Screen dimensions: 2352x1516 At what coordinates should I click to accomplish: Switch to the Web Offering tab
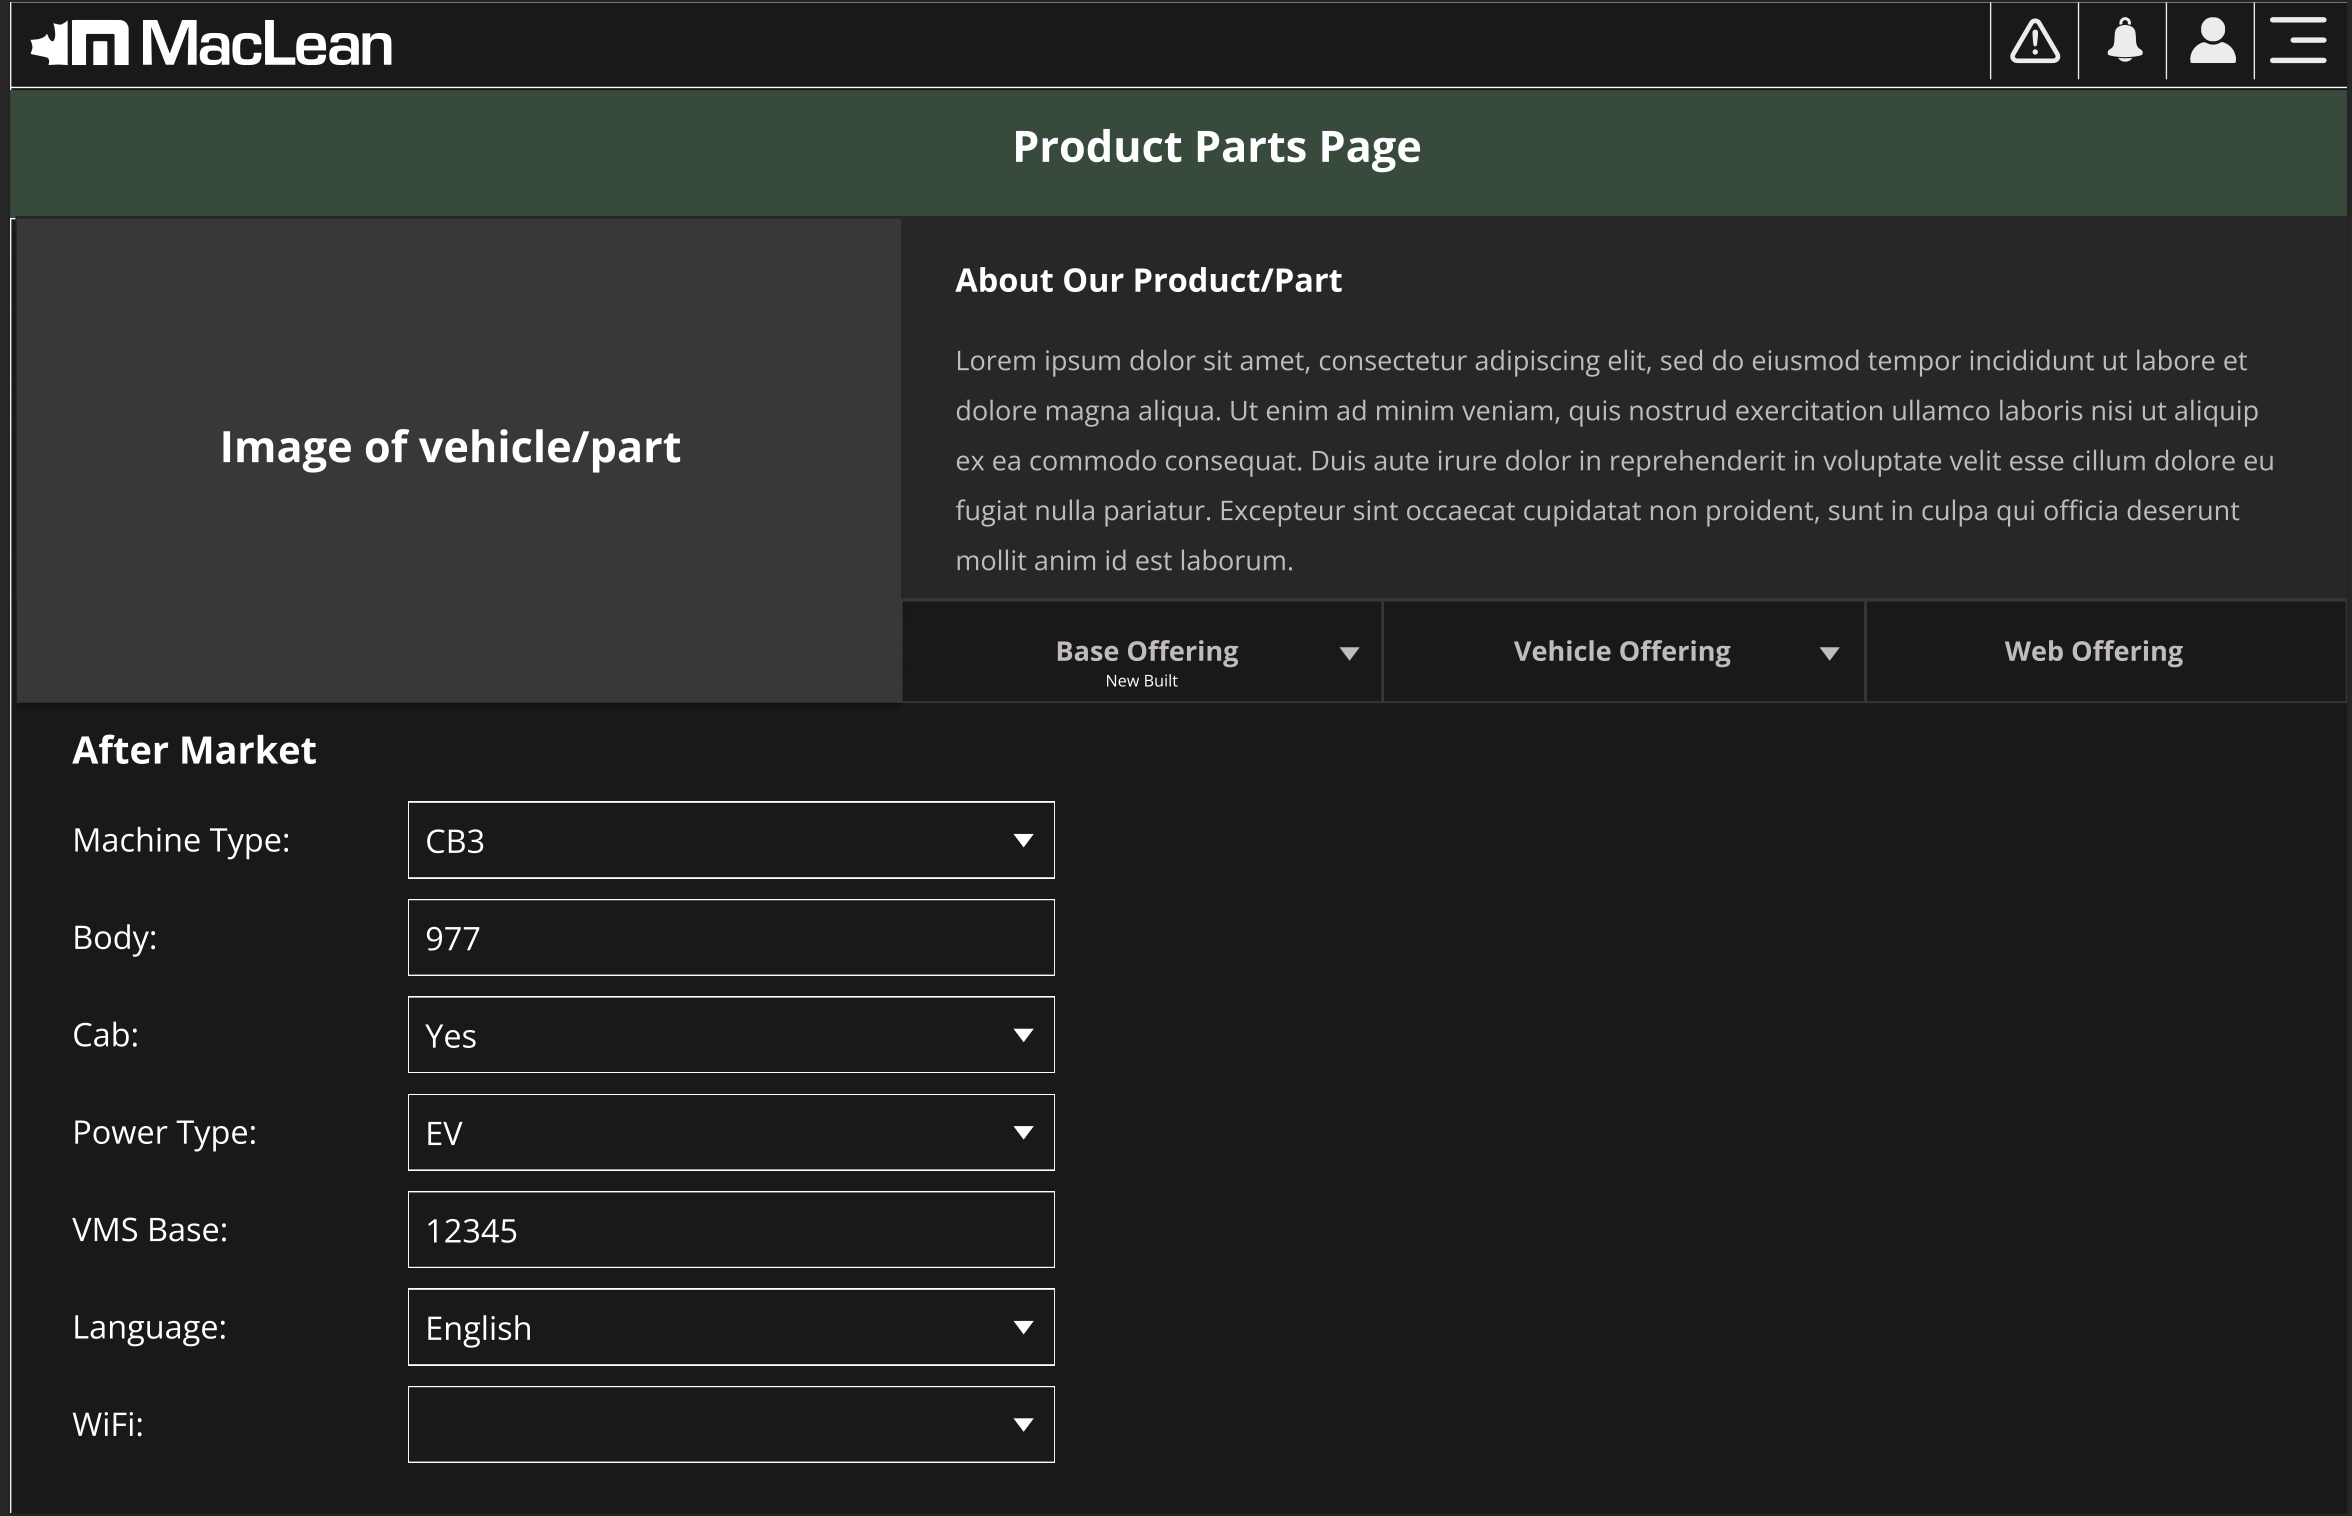click(x=2093, y=651)
